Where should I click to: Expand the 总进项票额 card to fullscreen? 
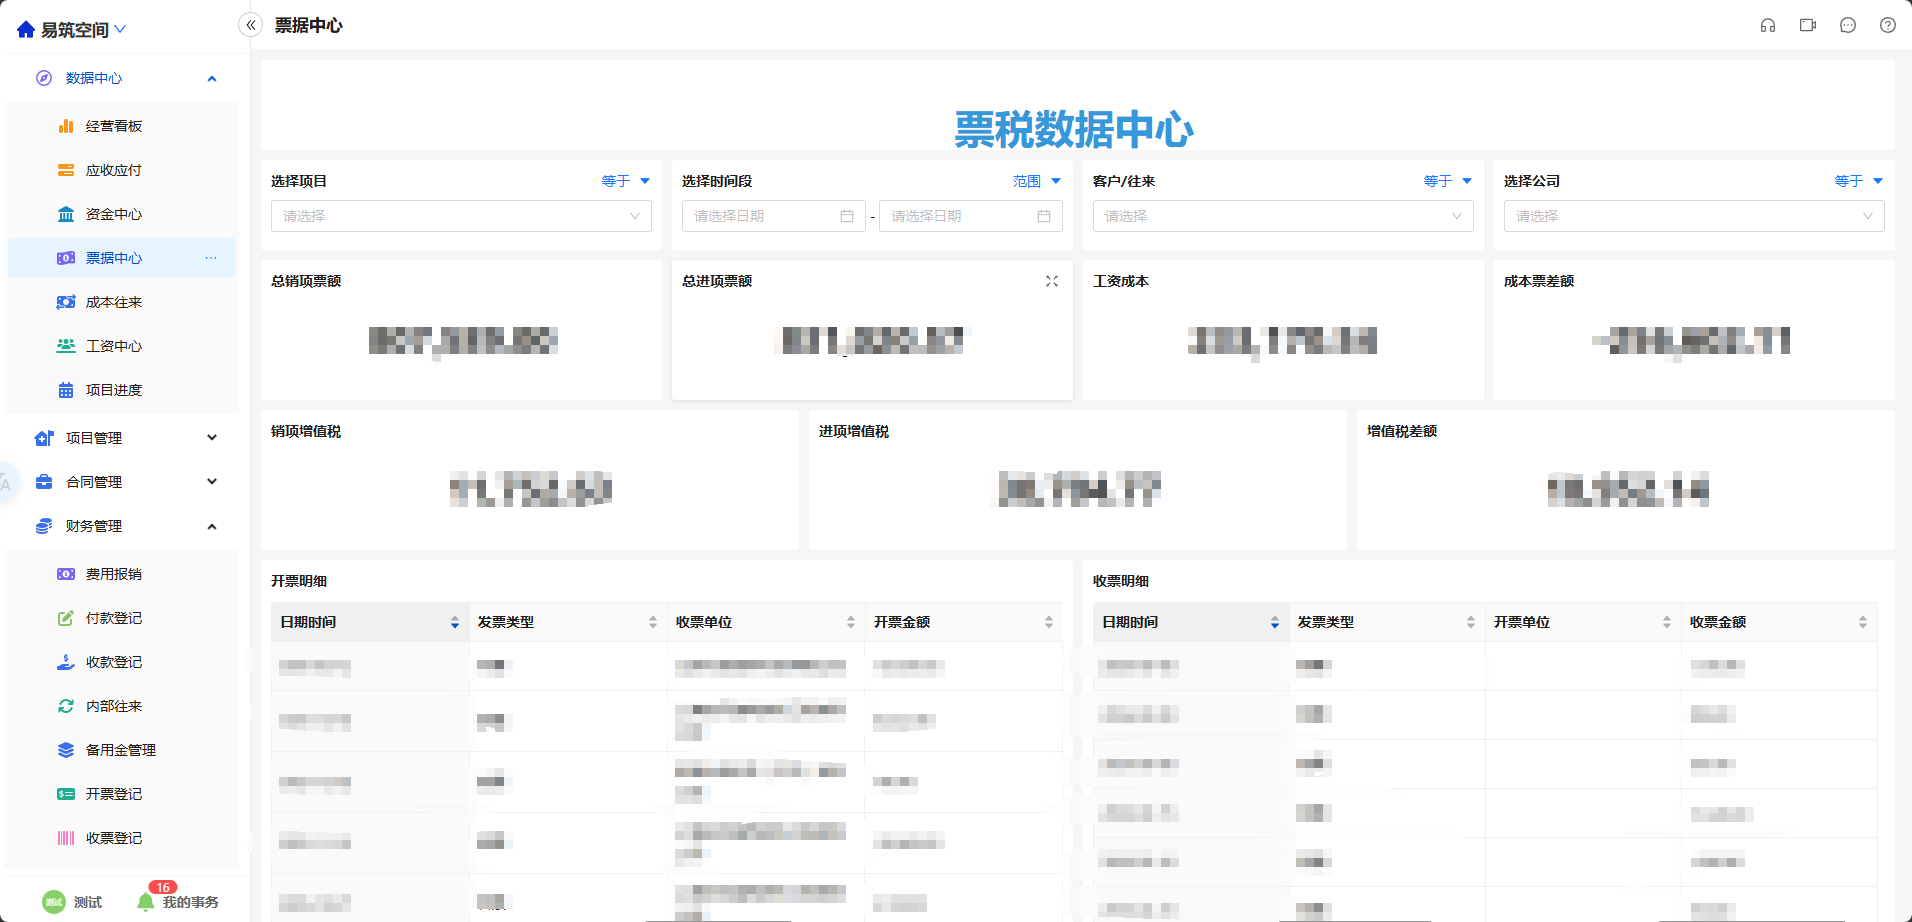(1052, 281)
